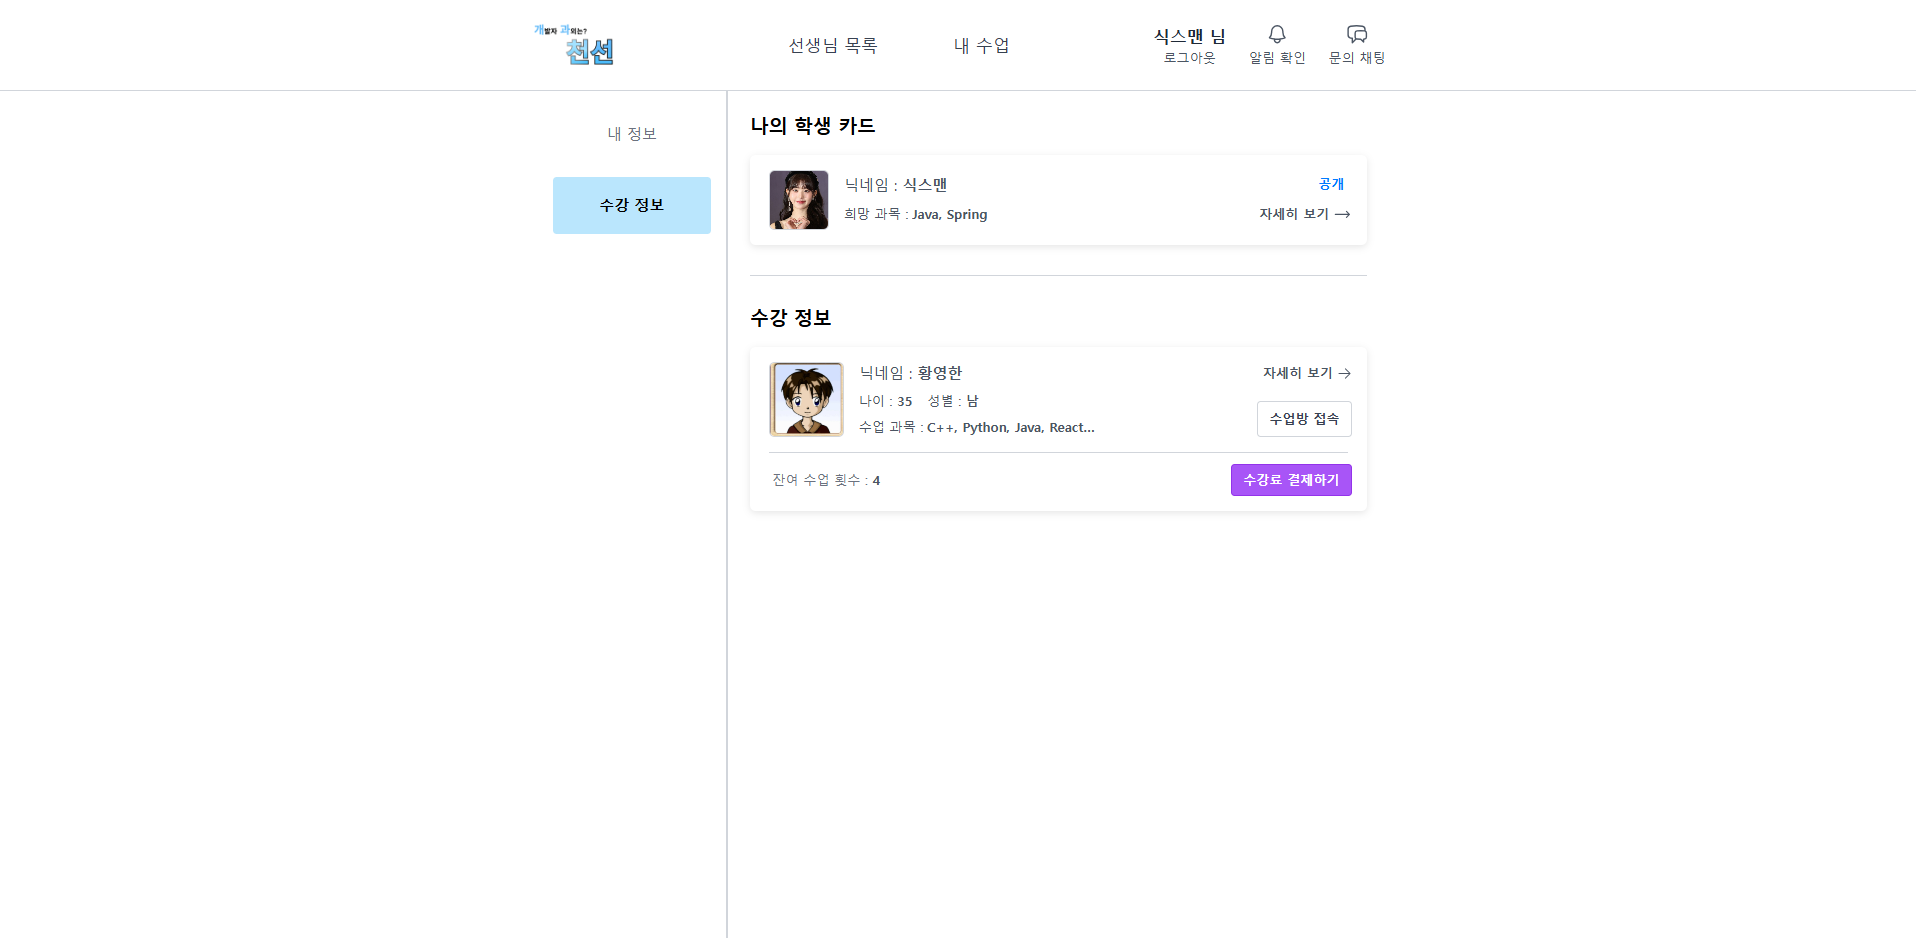
Task: Enter the classroom with 수업방 접속
Action: tap(1304, 419)
